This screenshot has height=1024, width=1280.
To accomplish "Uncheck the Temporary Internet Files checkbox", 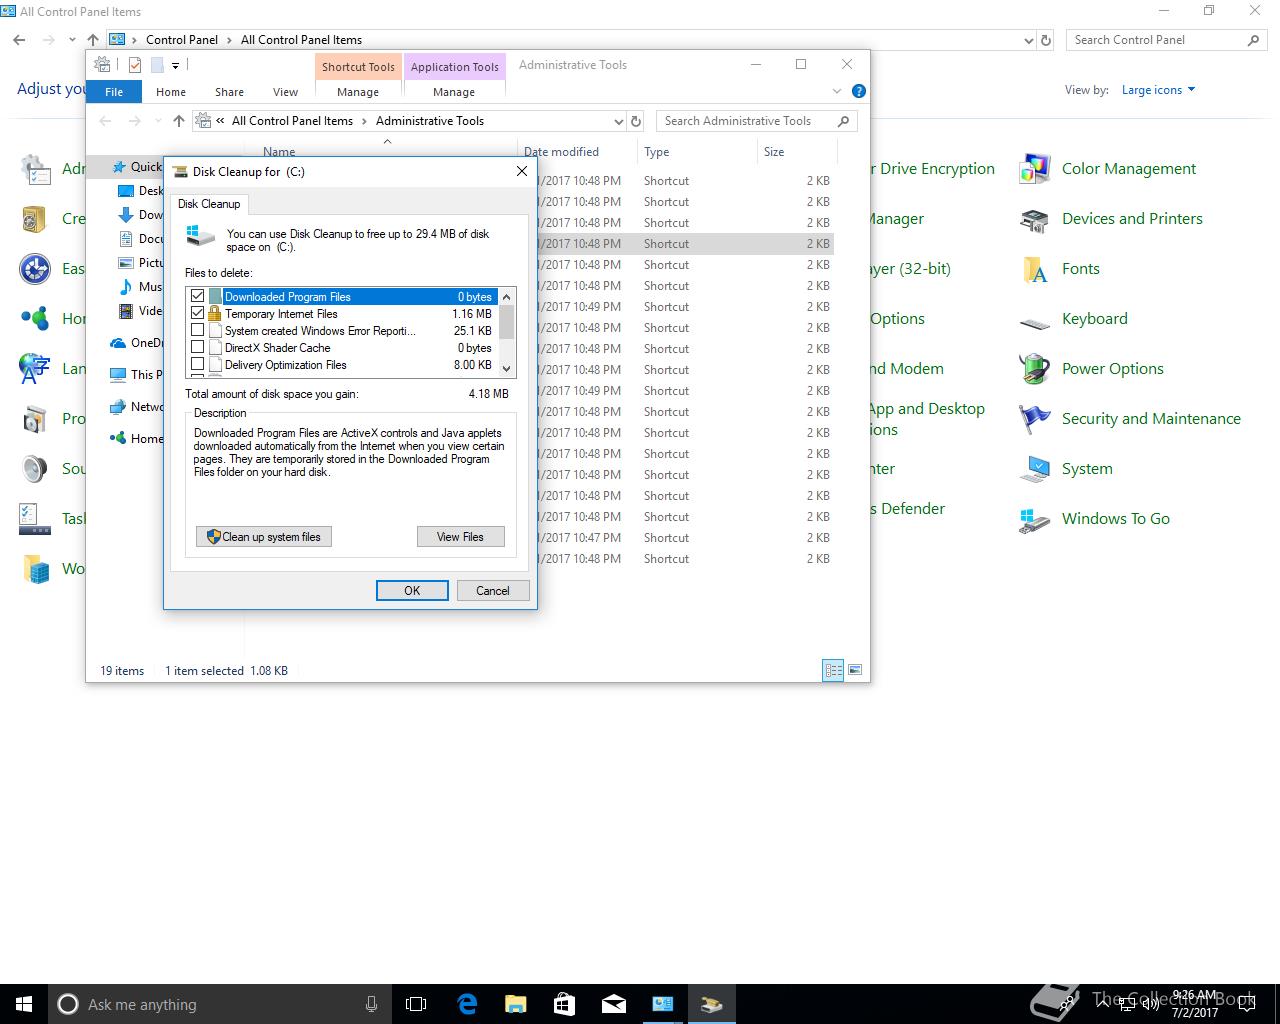I will 197,313.
